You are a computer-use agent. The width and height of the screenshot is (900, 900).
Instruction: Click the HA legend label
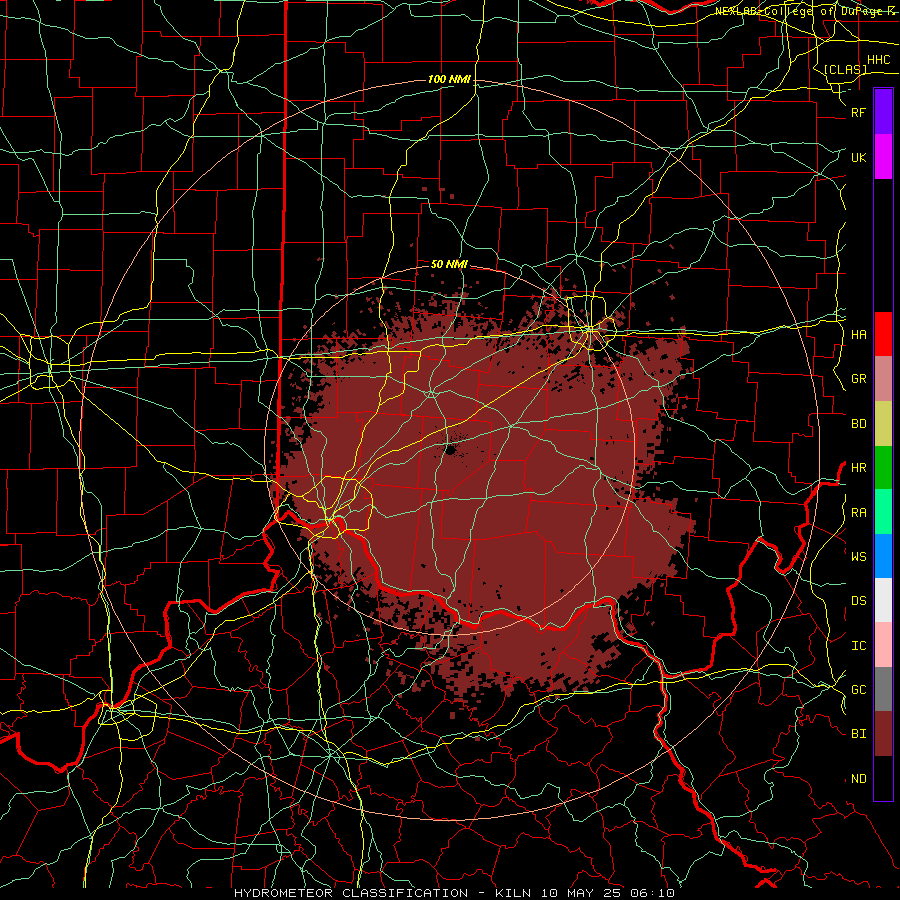tap(858, 335)
